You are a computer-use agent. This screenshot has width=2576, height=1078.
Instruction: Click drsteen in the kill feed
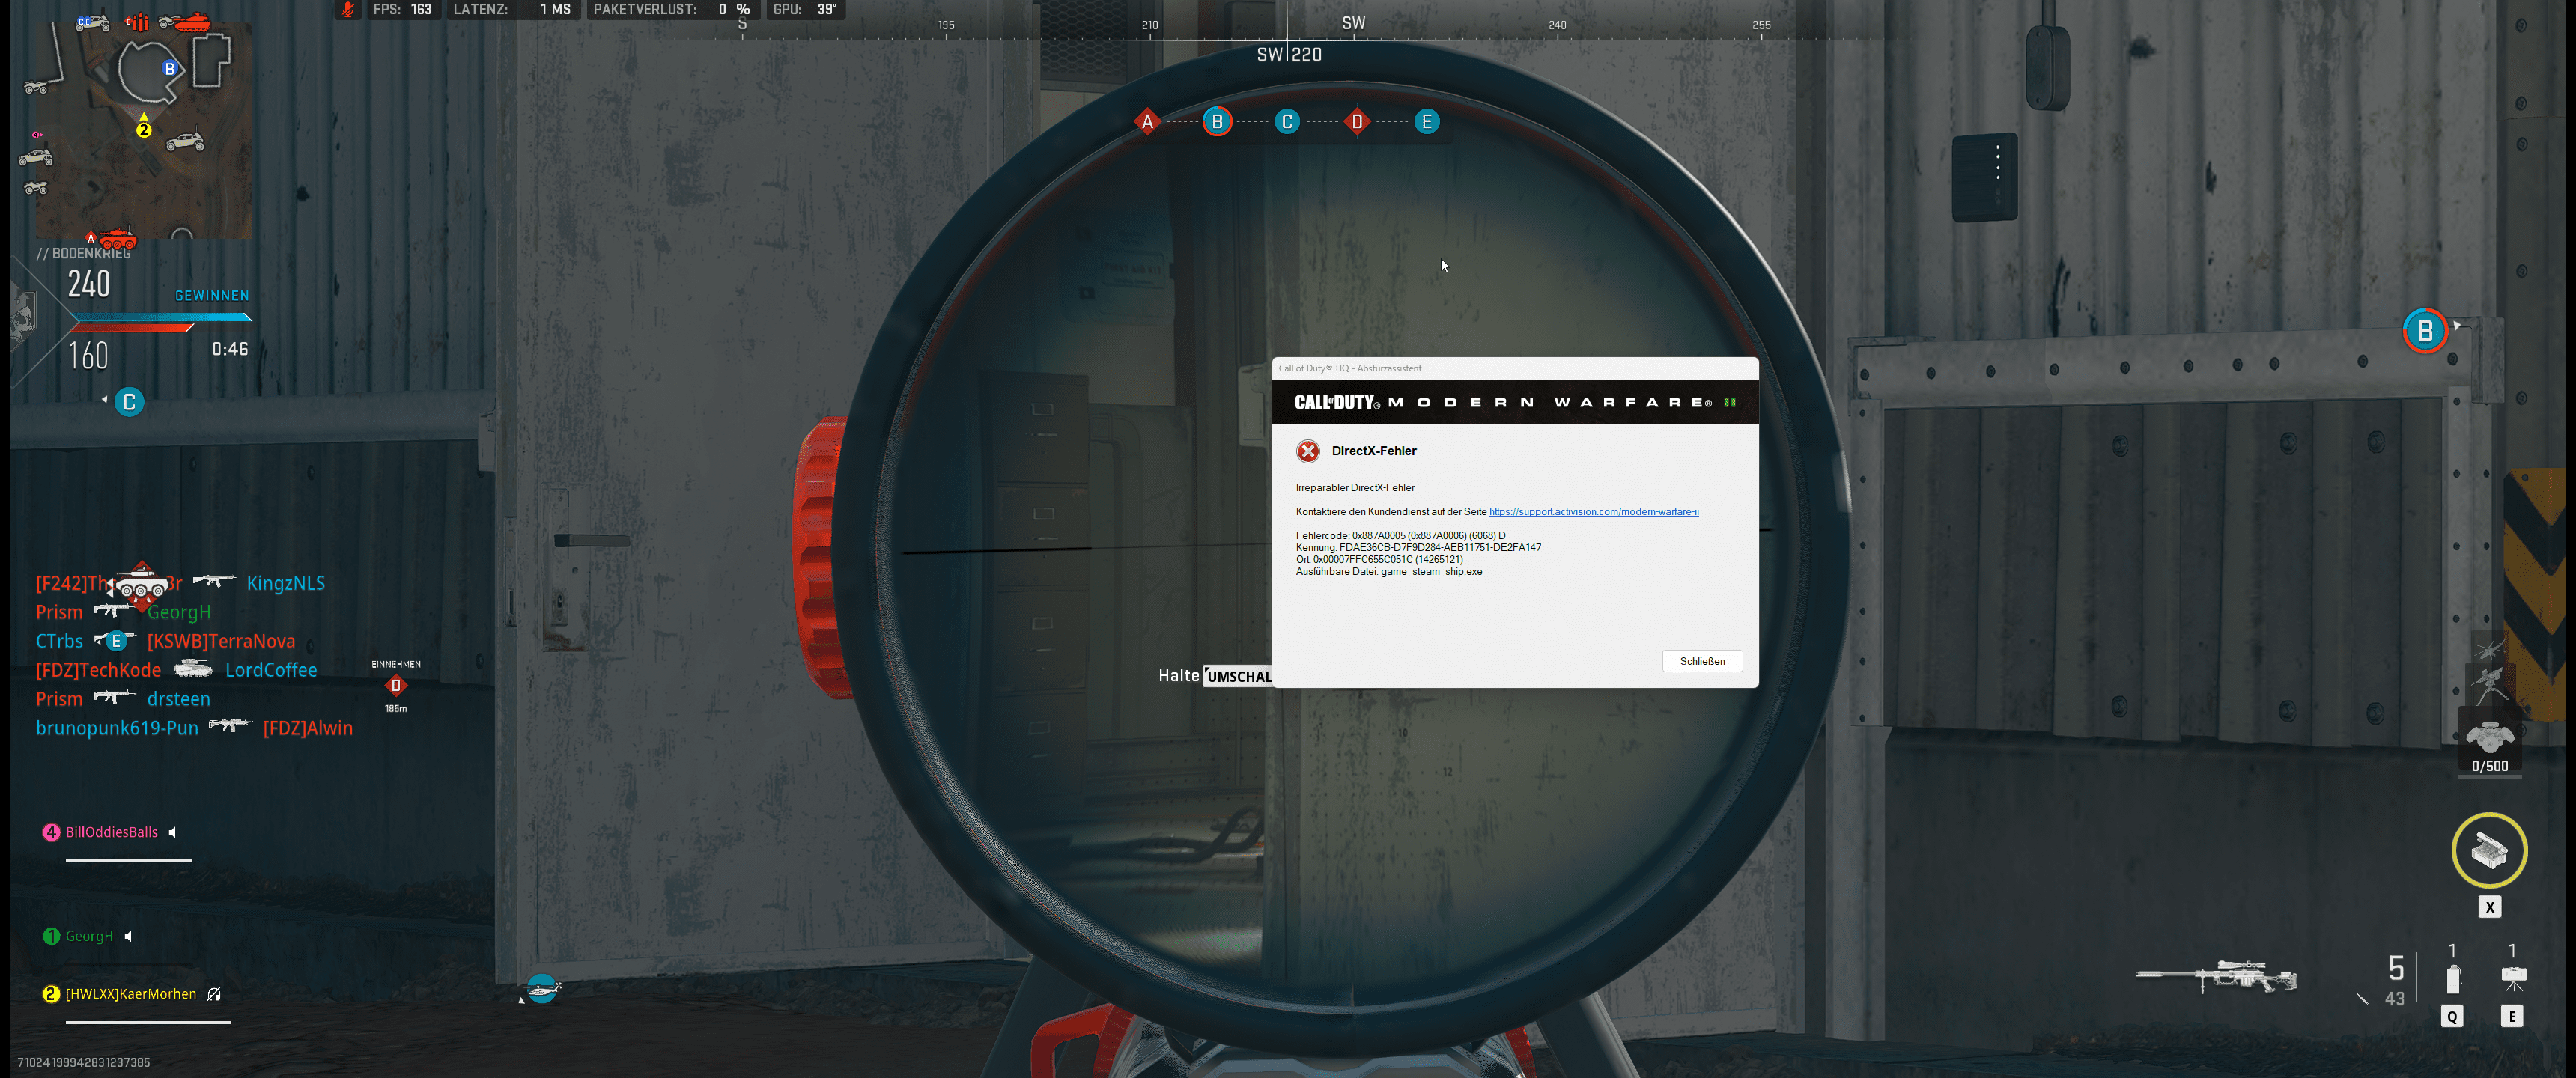click(x=179, y=700)
